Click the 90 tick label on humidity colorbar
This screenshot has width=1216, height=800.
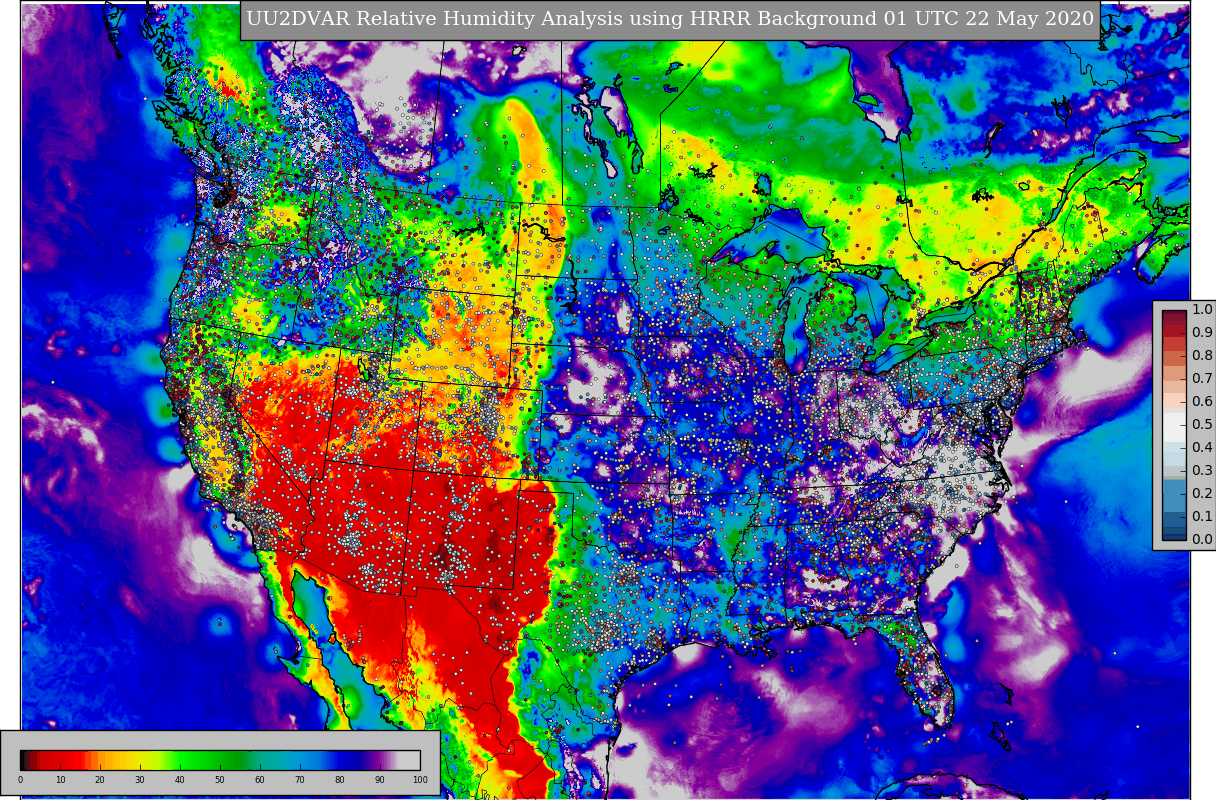380,780
